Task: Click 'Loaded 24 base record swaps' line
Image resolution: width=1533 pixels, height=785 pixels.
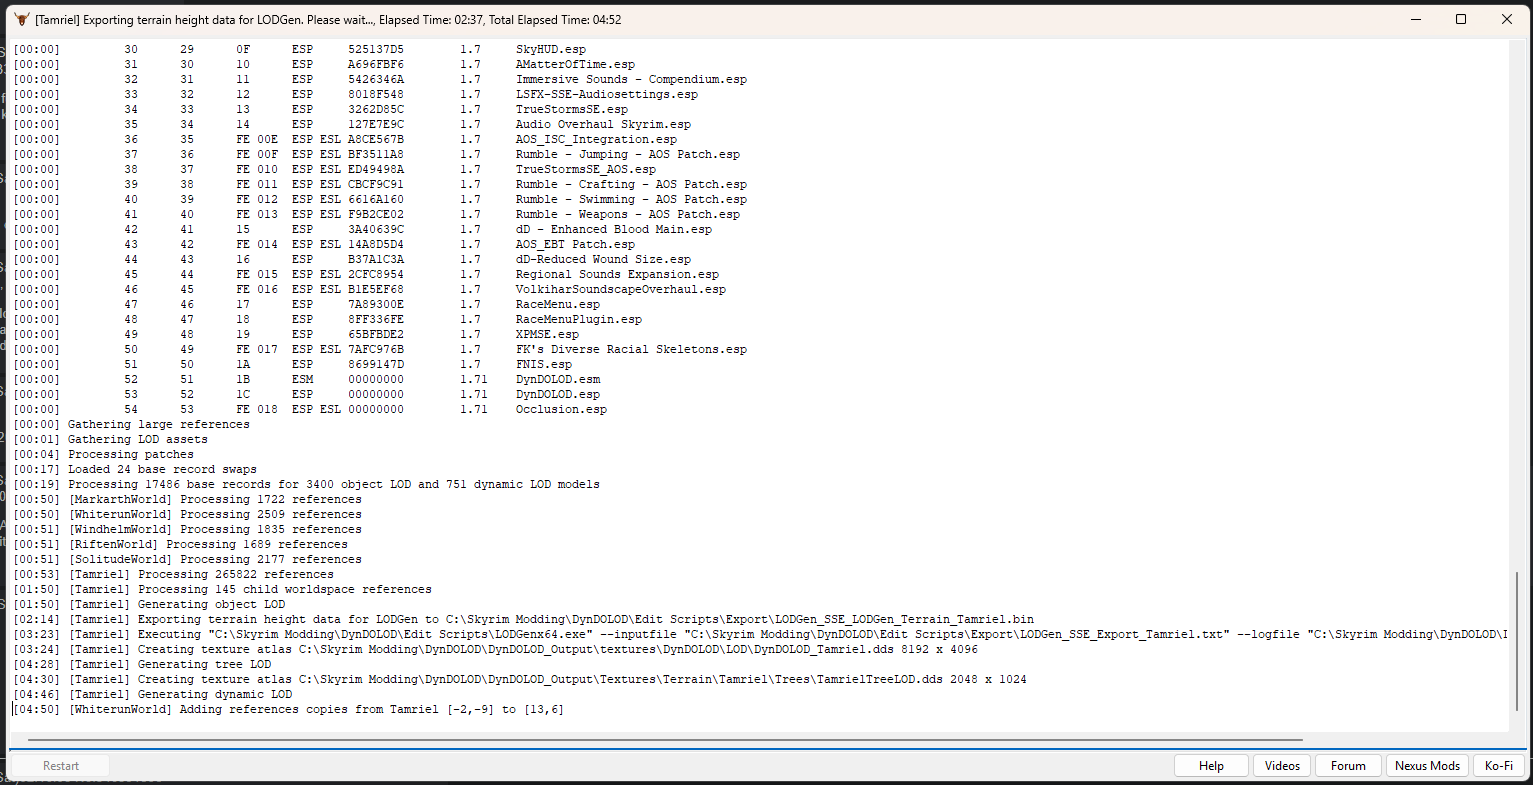Action: pos(135,469)
